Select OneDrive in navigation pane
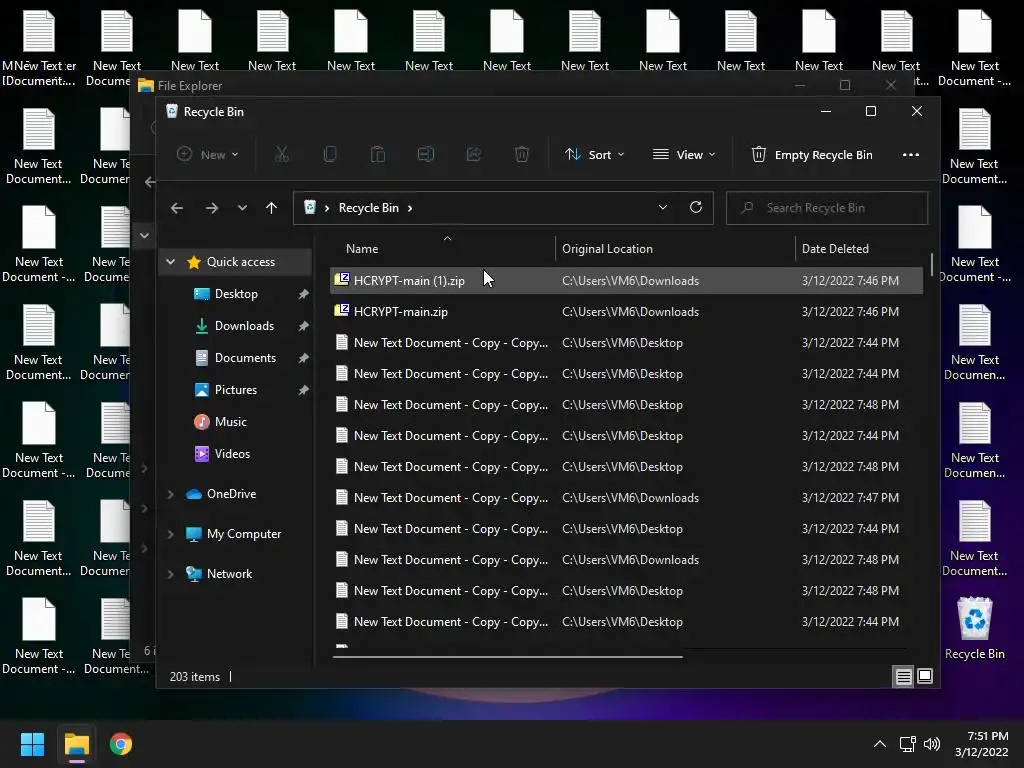 (231, 494)
